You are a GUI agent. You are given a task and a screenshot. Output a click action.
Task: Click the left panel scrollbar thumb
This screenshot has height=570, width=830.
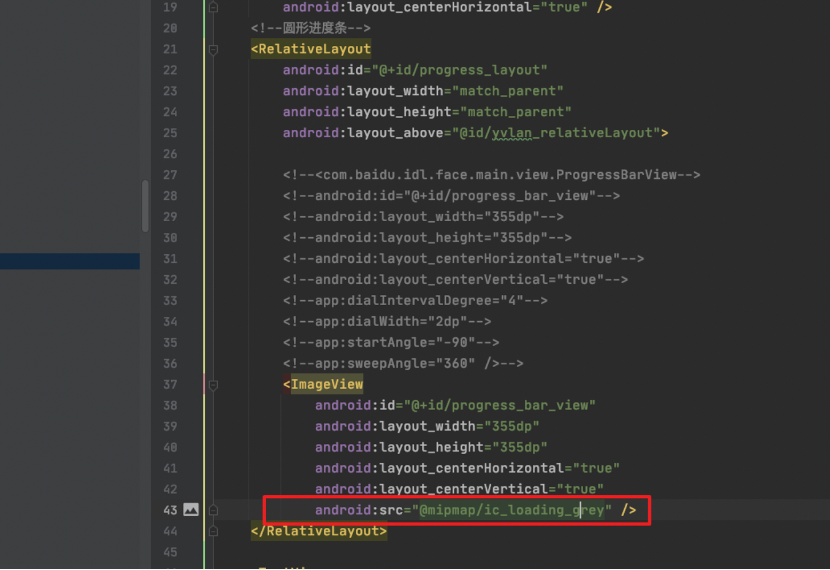(145, 206)
